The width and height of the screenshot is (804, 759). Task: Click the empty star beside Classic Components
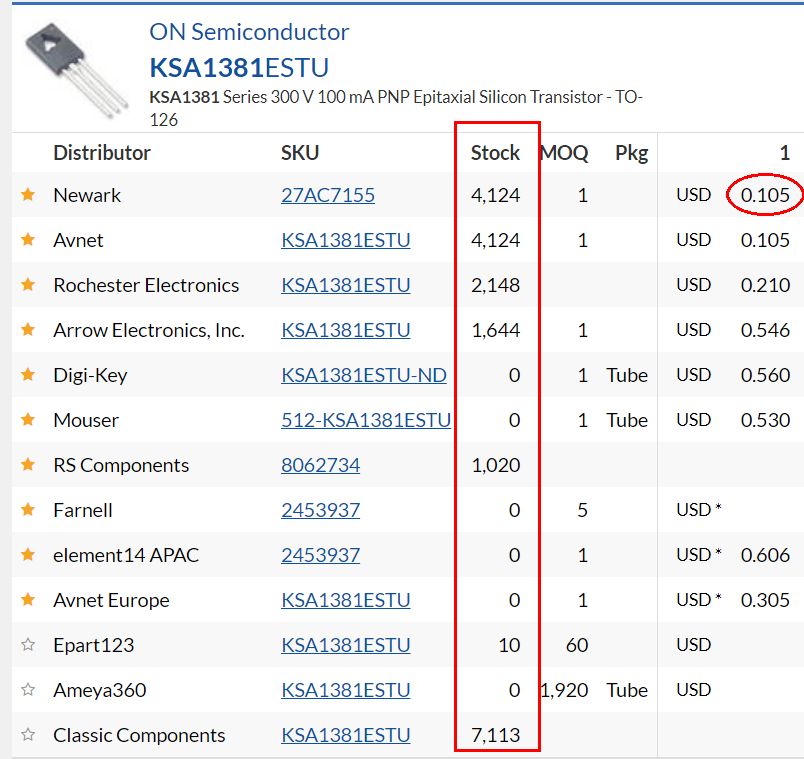[x=28, y=735]
